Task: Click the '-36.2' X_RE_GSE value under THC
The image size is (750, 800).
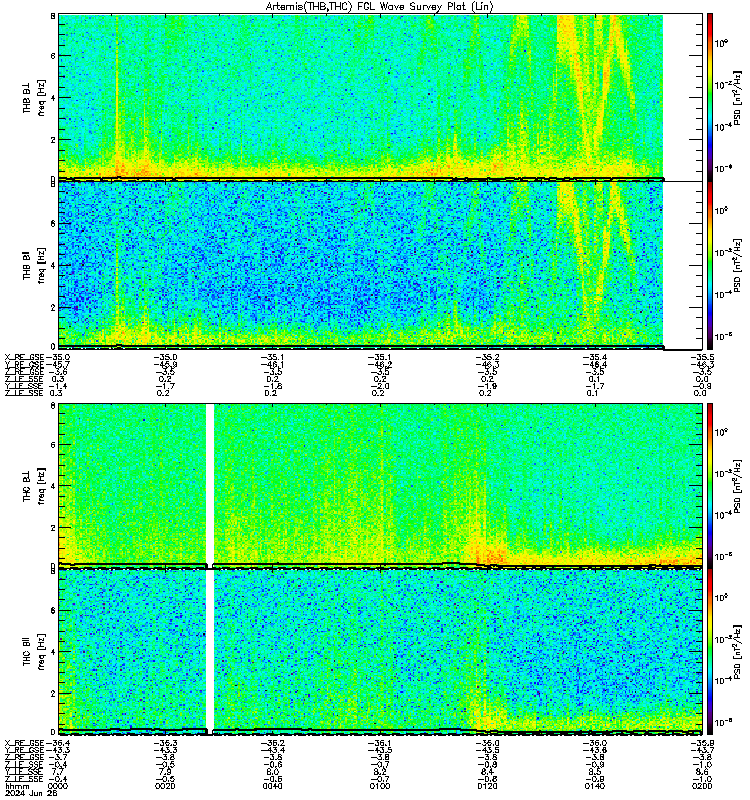Action: point(272,743)
